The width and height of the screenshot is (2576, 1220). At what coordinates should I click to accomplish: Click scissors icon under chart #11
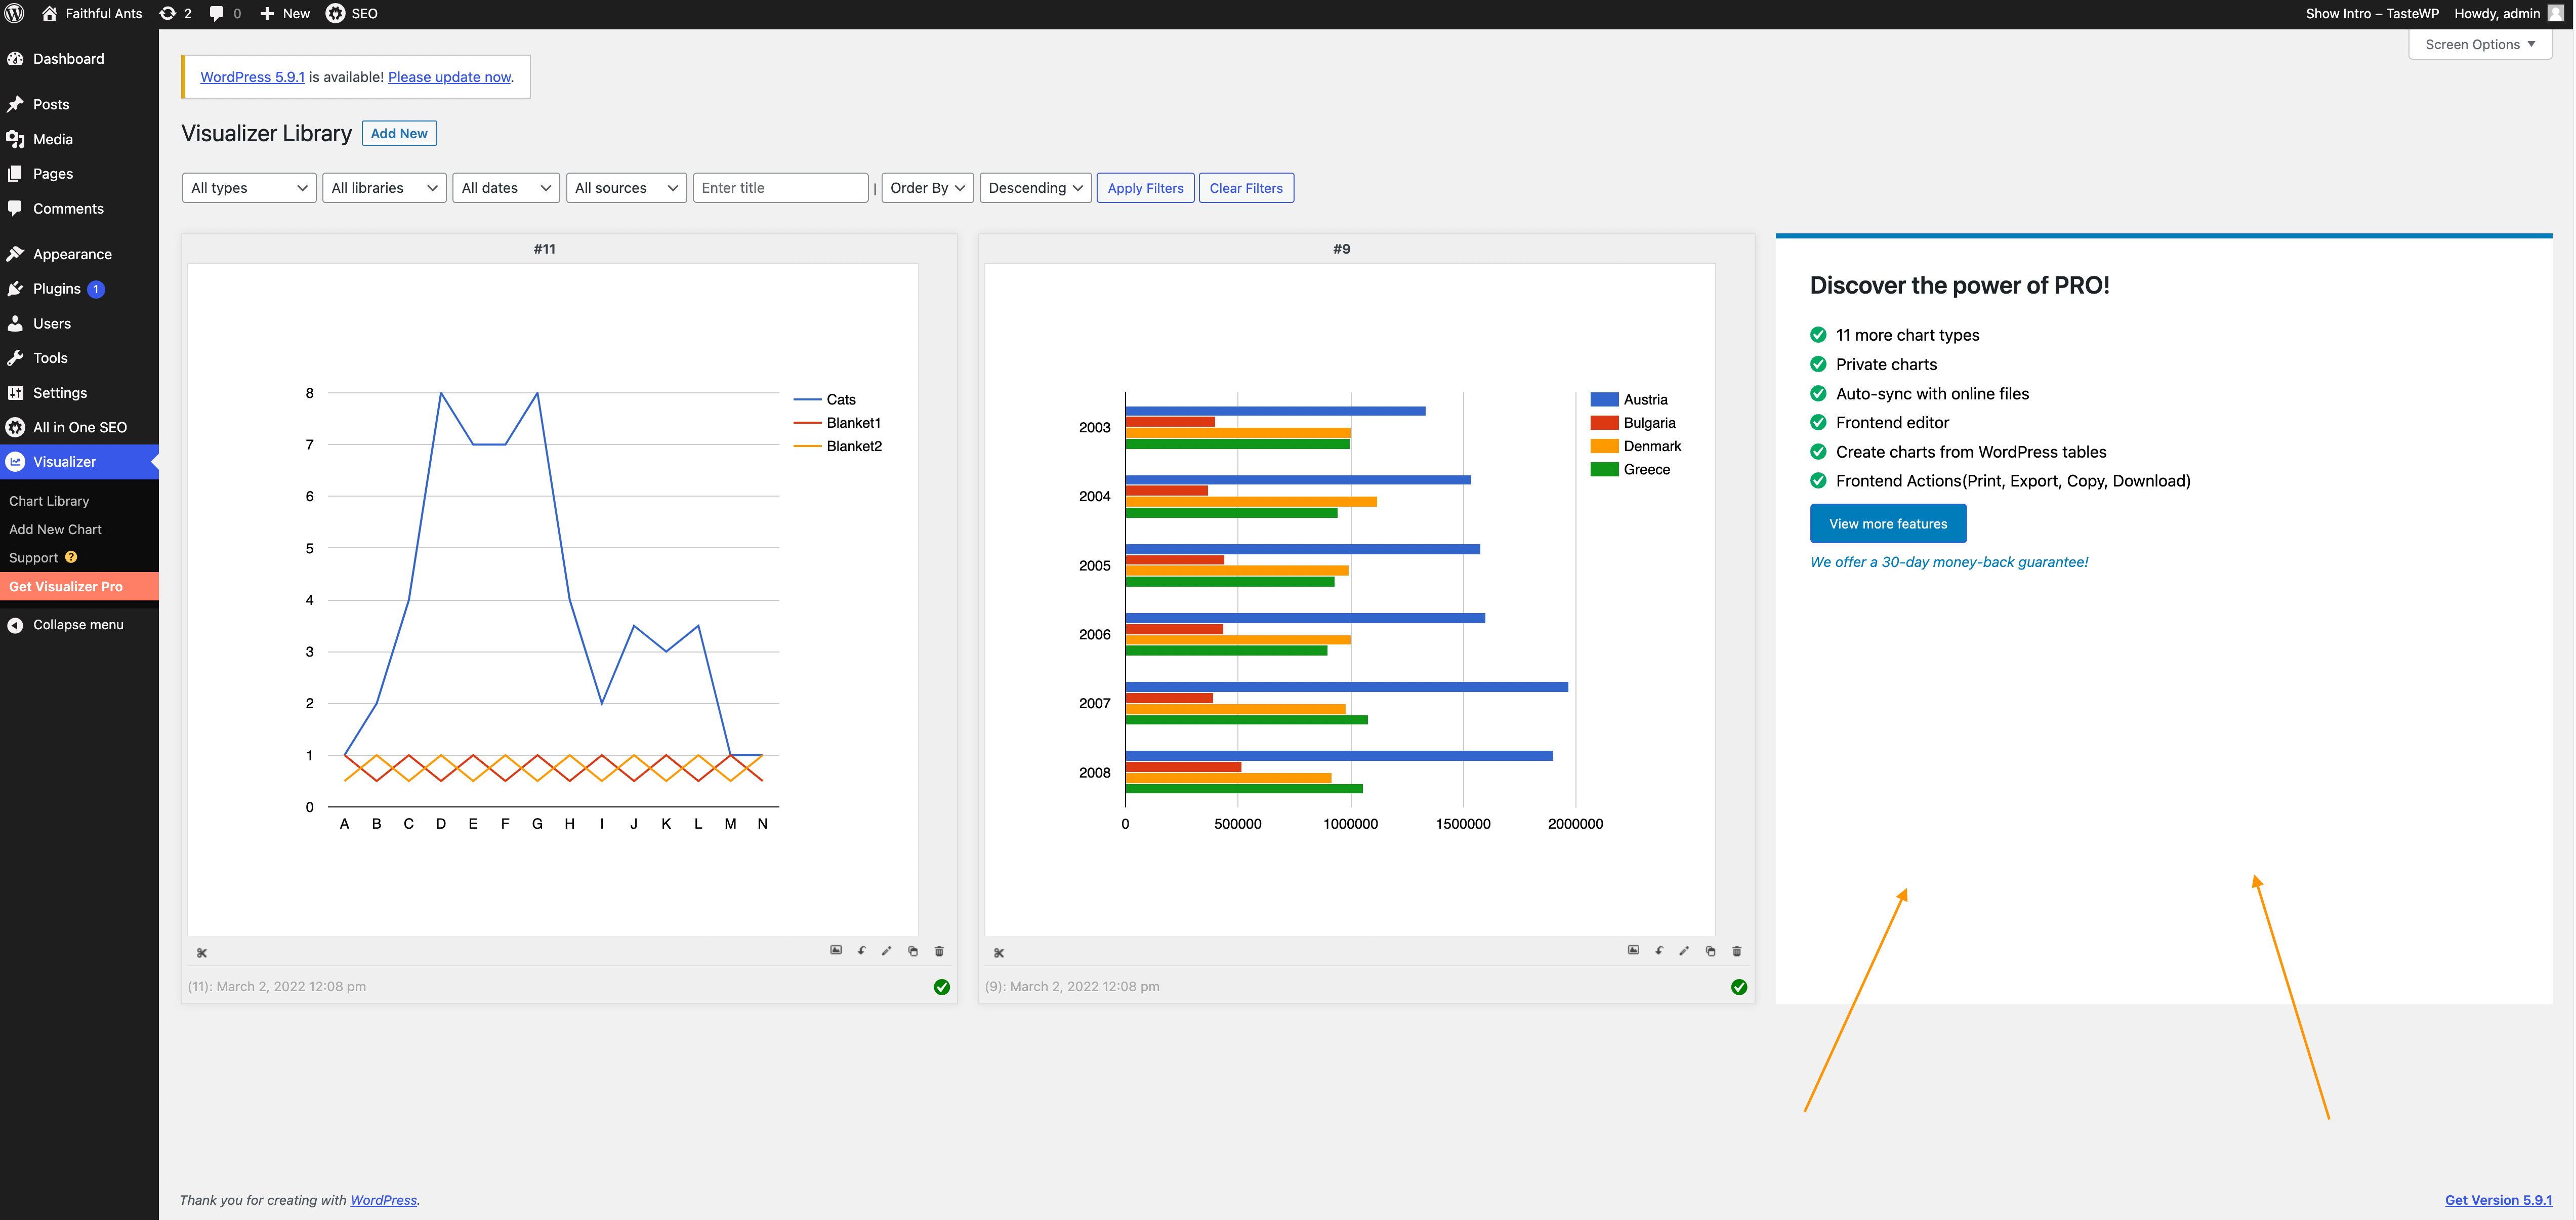coord(202,953)
